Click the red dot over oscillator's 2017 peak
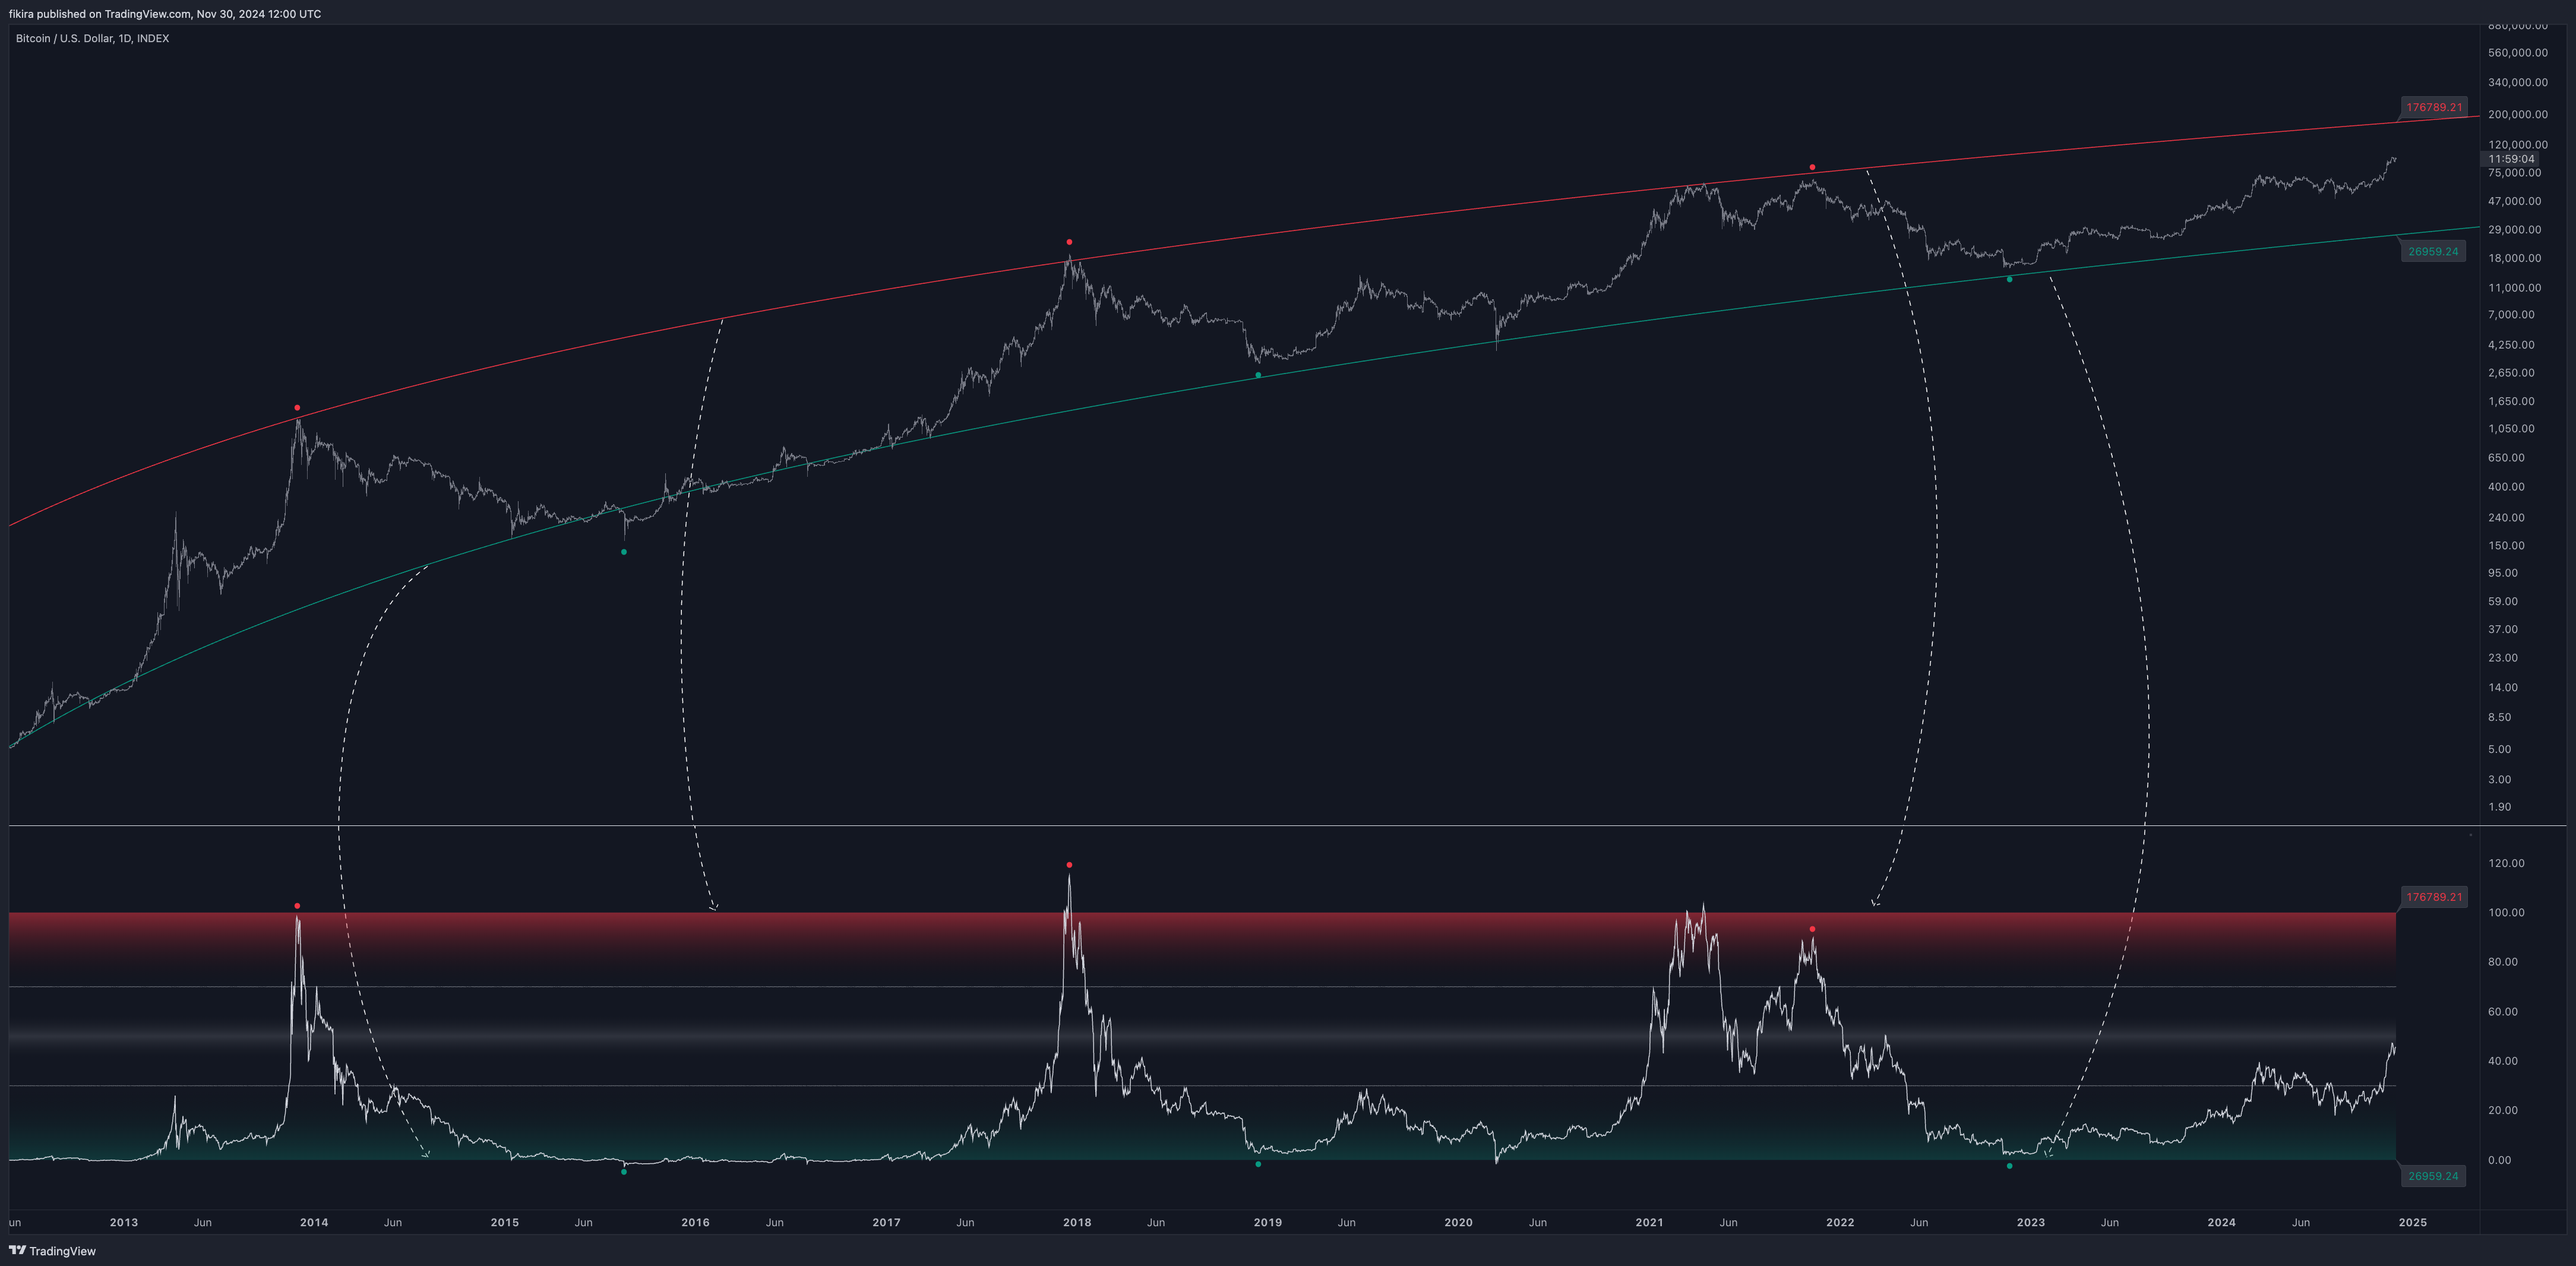 pyautogui.click(x=1069, y=865)
